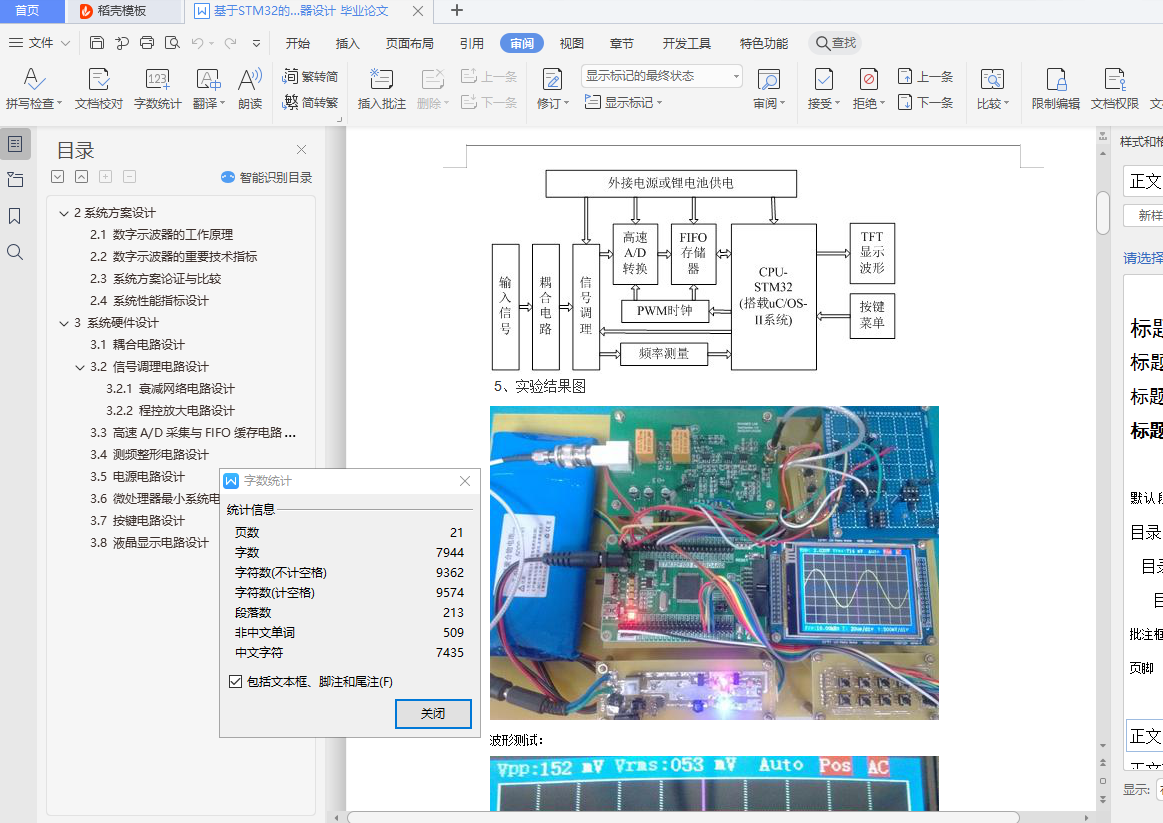
Task: Open the outline pane icon in left sidebar
Action: (15, 144)
